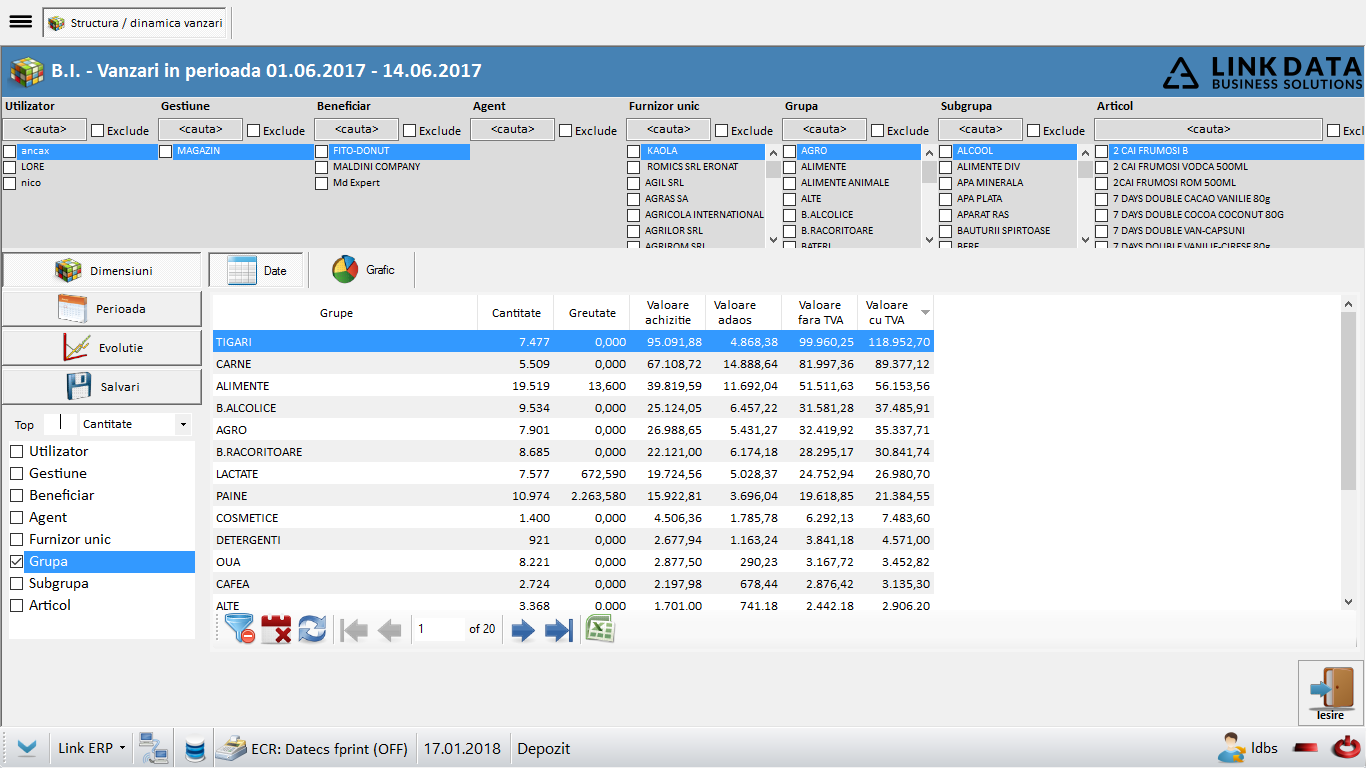Click the clear filter funnel icon
This screenshot has height=768, width=1366.
[240, 629]
